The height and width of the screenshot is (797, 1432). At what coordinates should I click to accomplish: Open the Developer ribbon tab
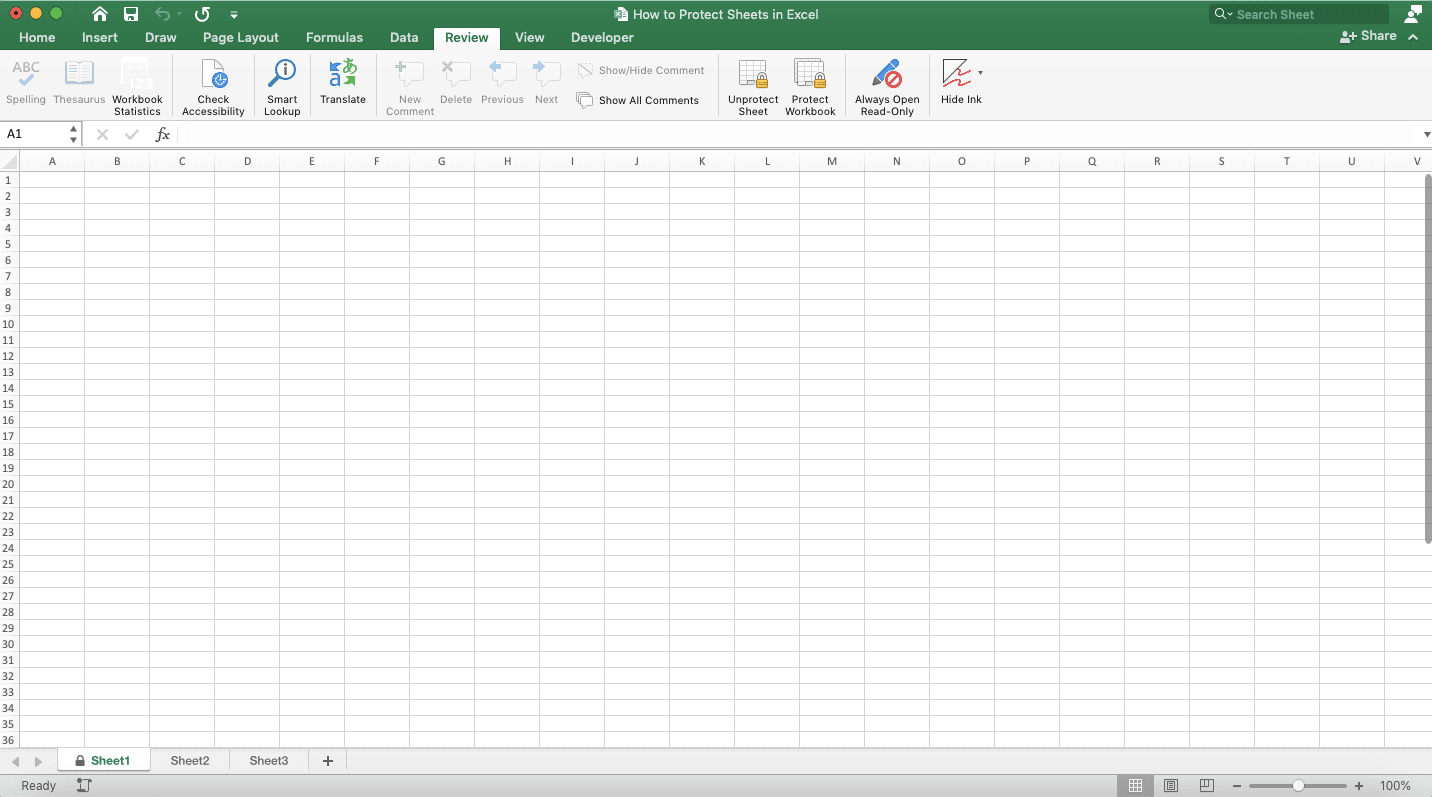602,38
